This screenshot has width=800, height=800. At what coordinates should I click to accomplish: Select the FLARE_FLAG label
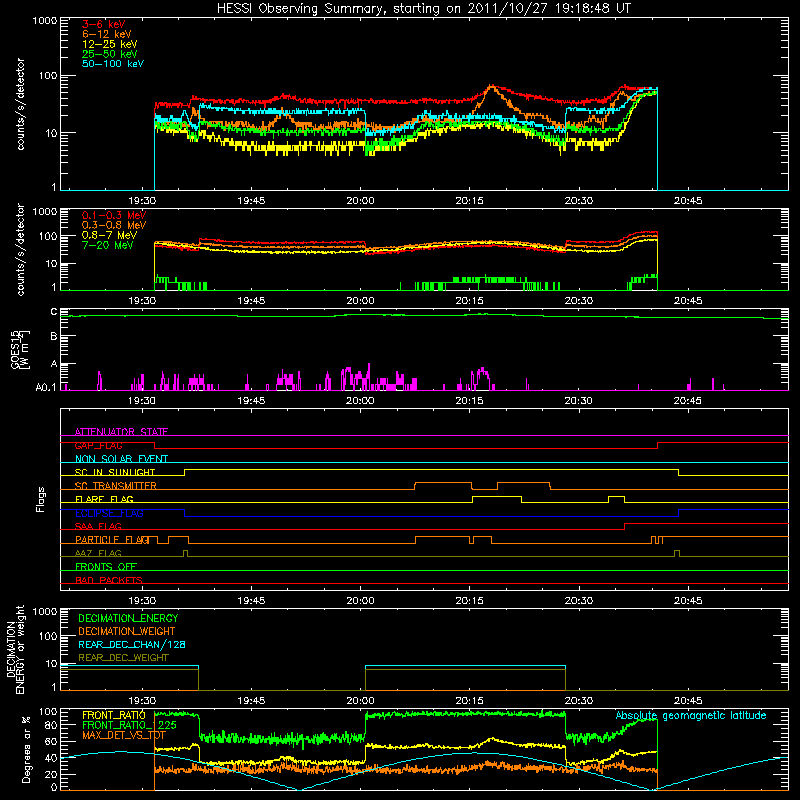coord(104,499)
